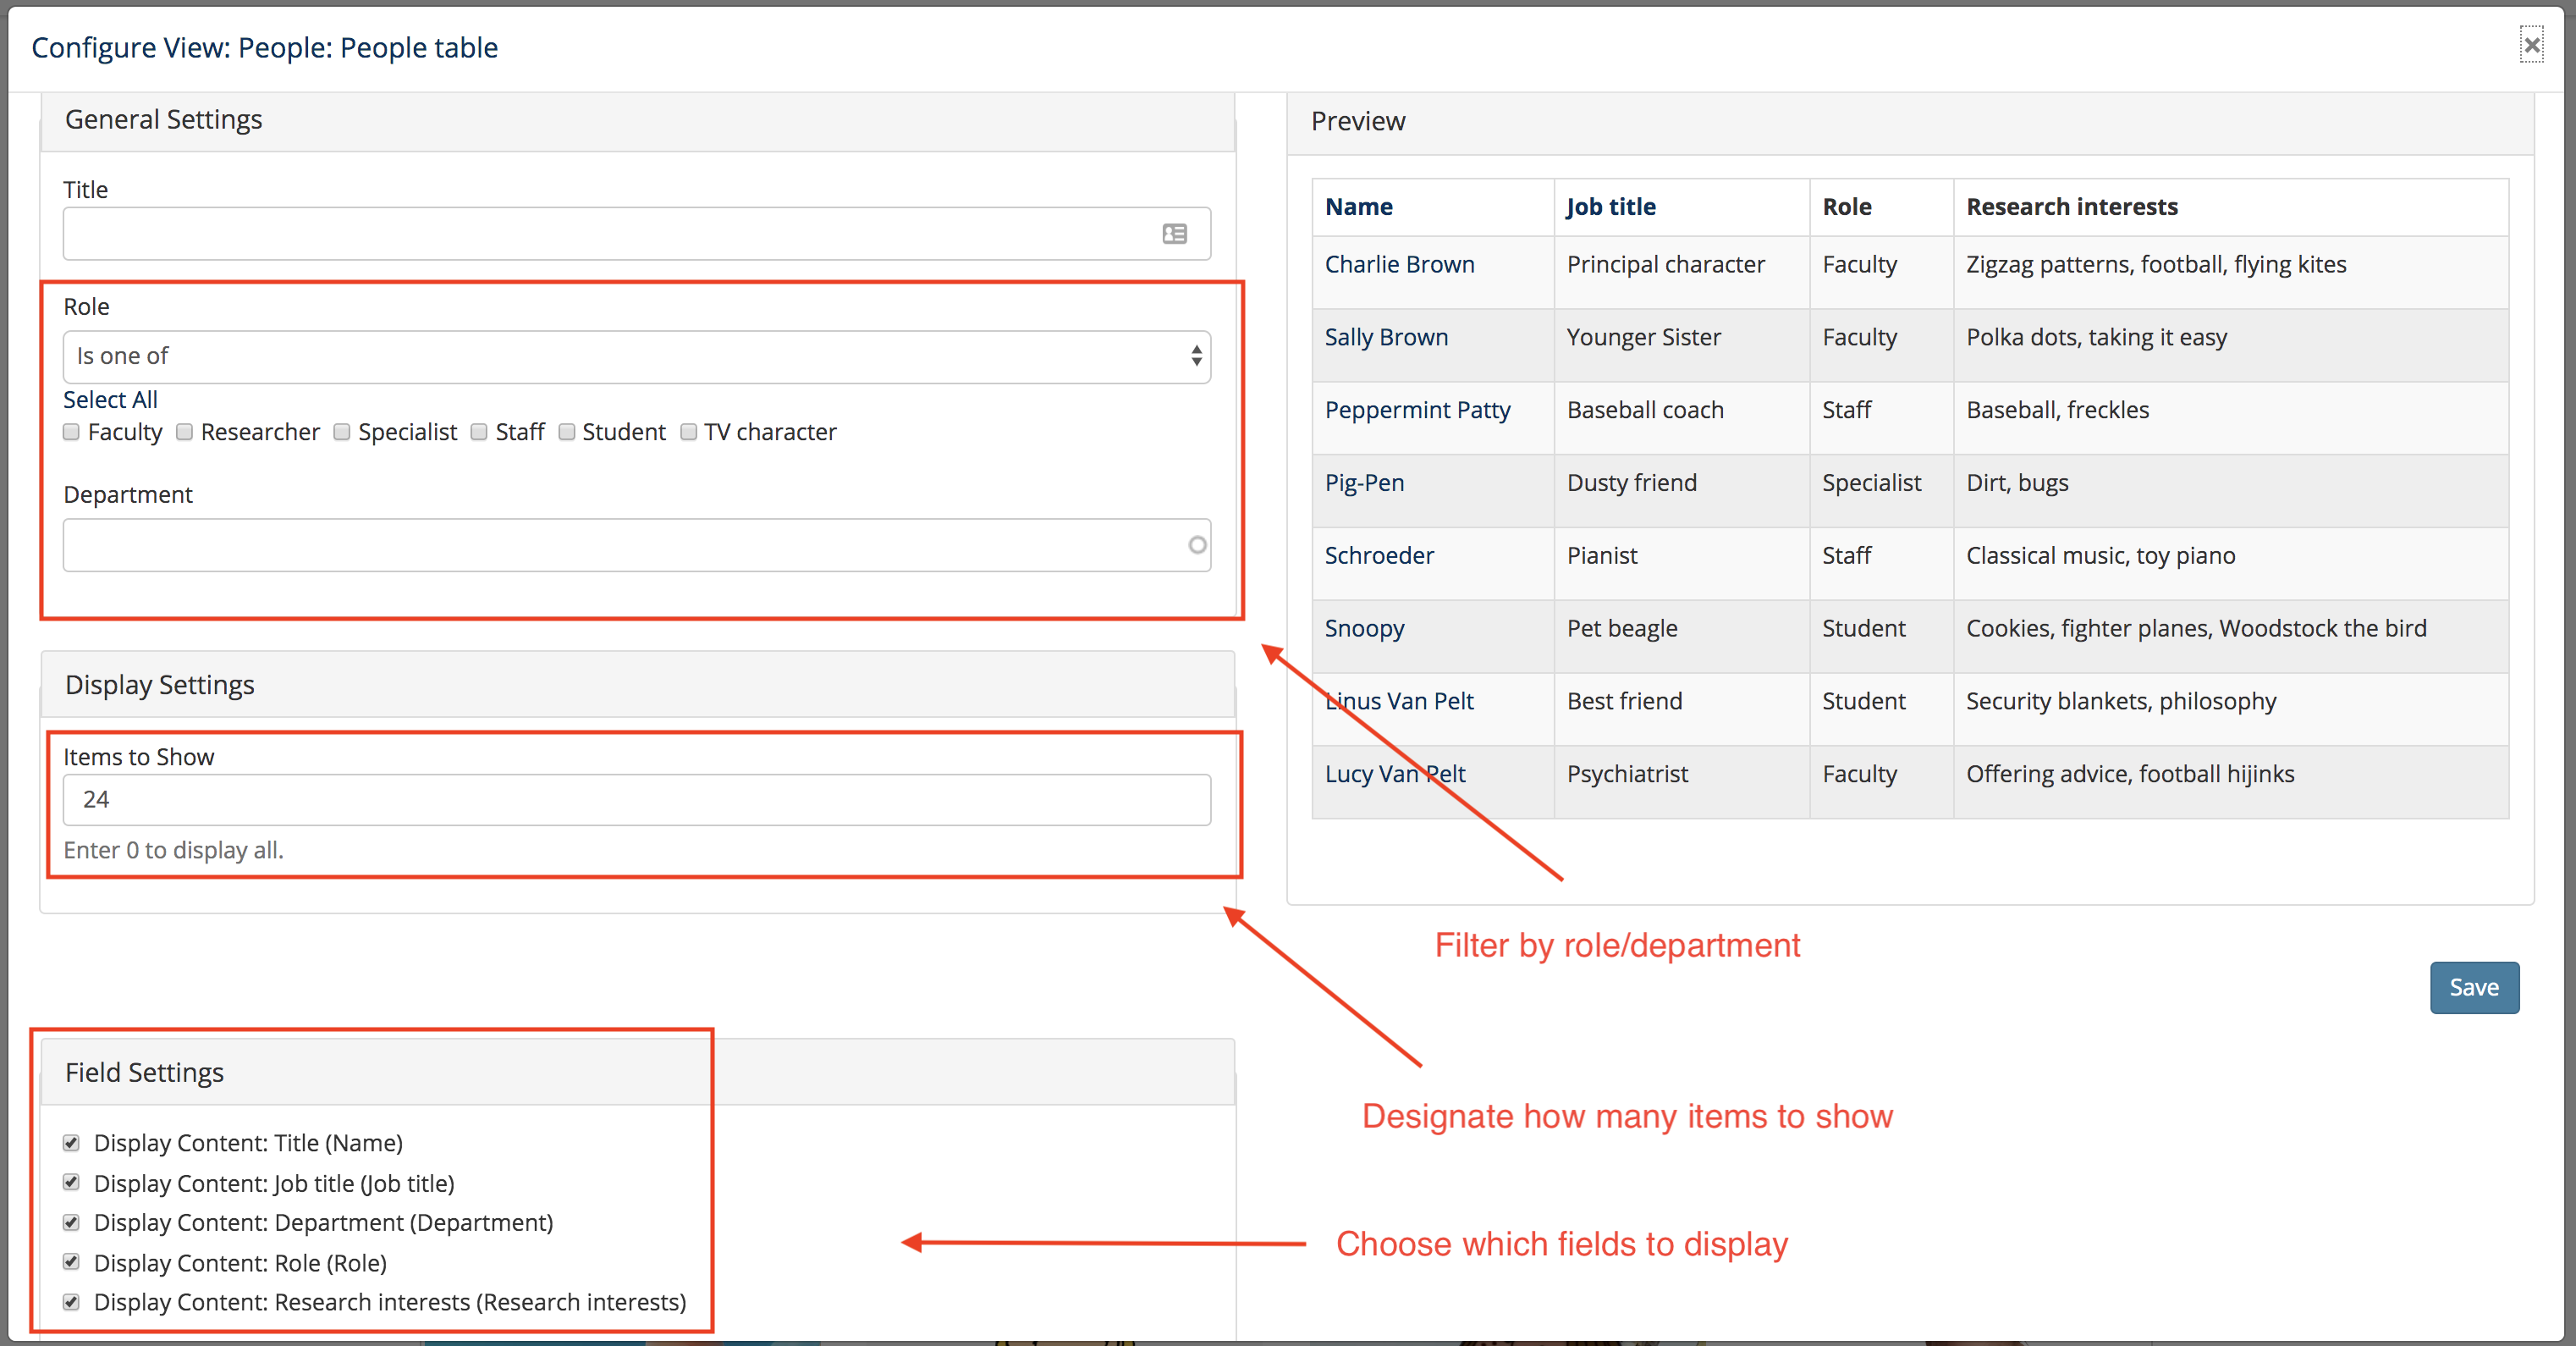The width and height of the screenshot is (2576, 1346).
Task: Click the Items to Show field
Action: coord(636,800)
